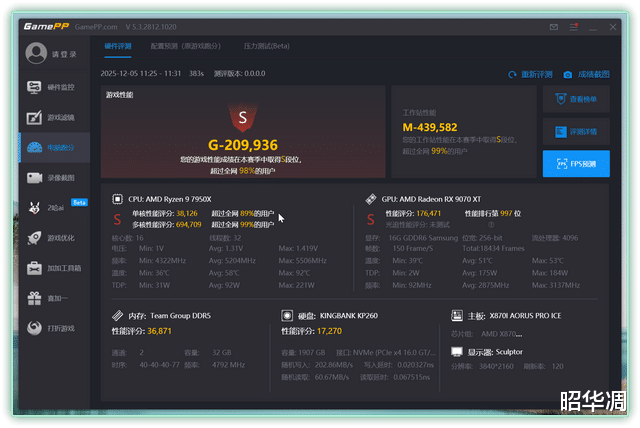This screenshot has width=640, height=428.
Task: Click the GPU performance score 176,471
Action: (429, 213)
